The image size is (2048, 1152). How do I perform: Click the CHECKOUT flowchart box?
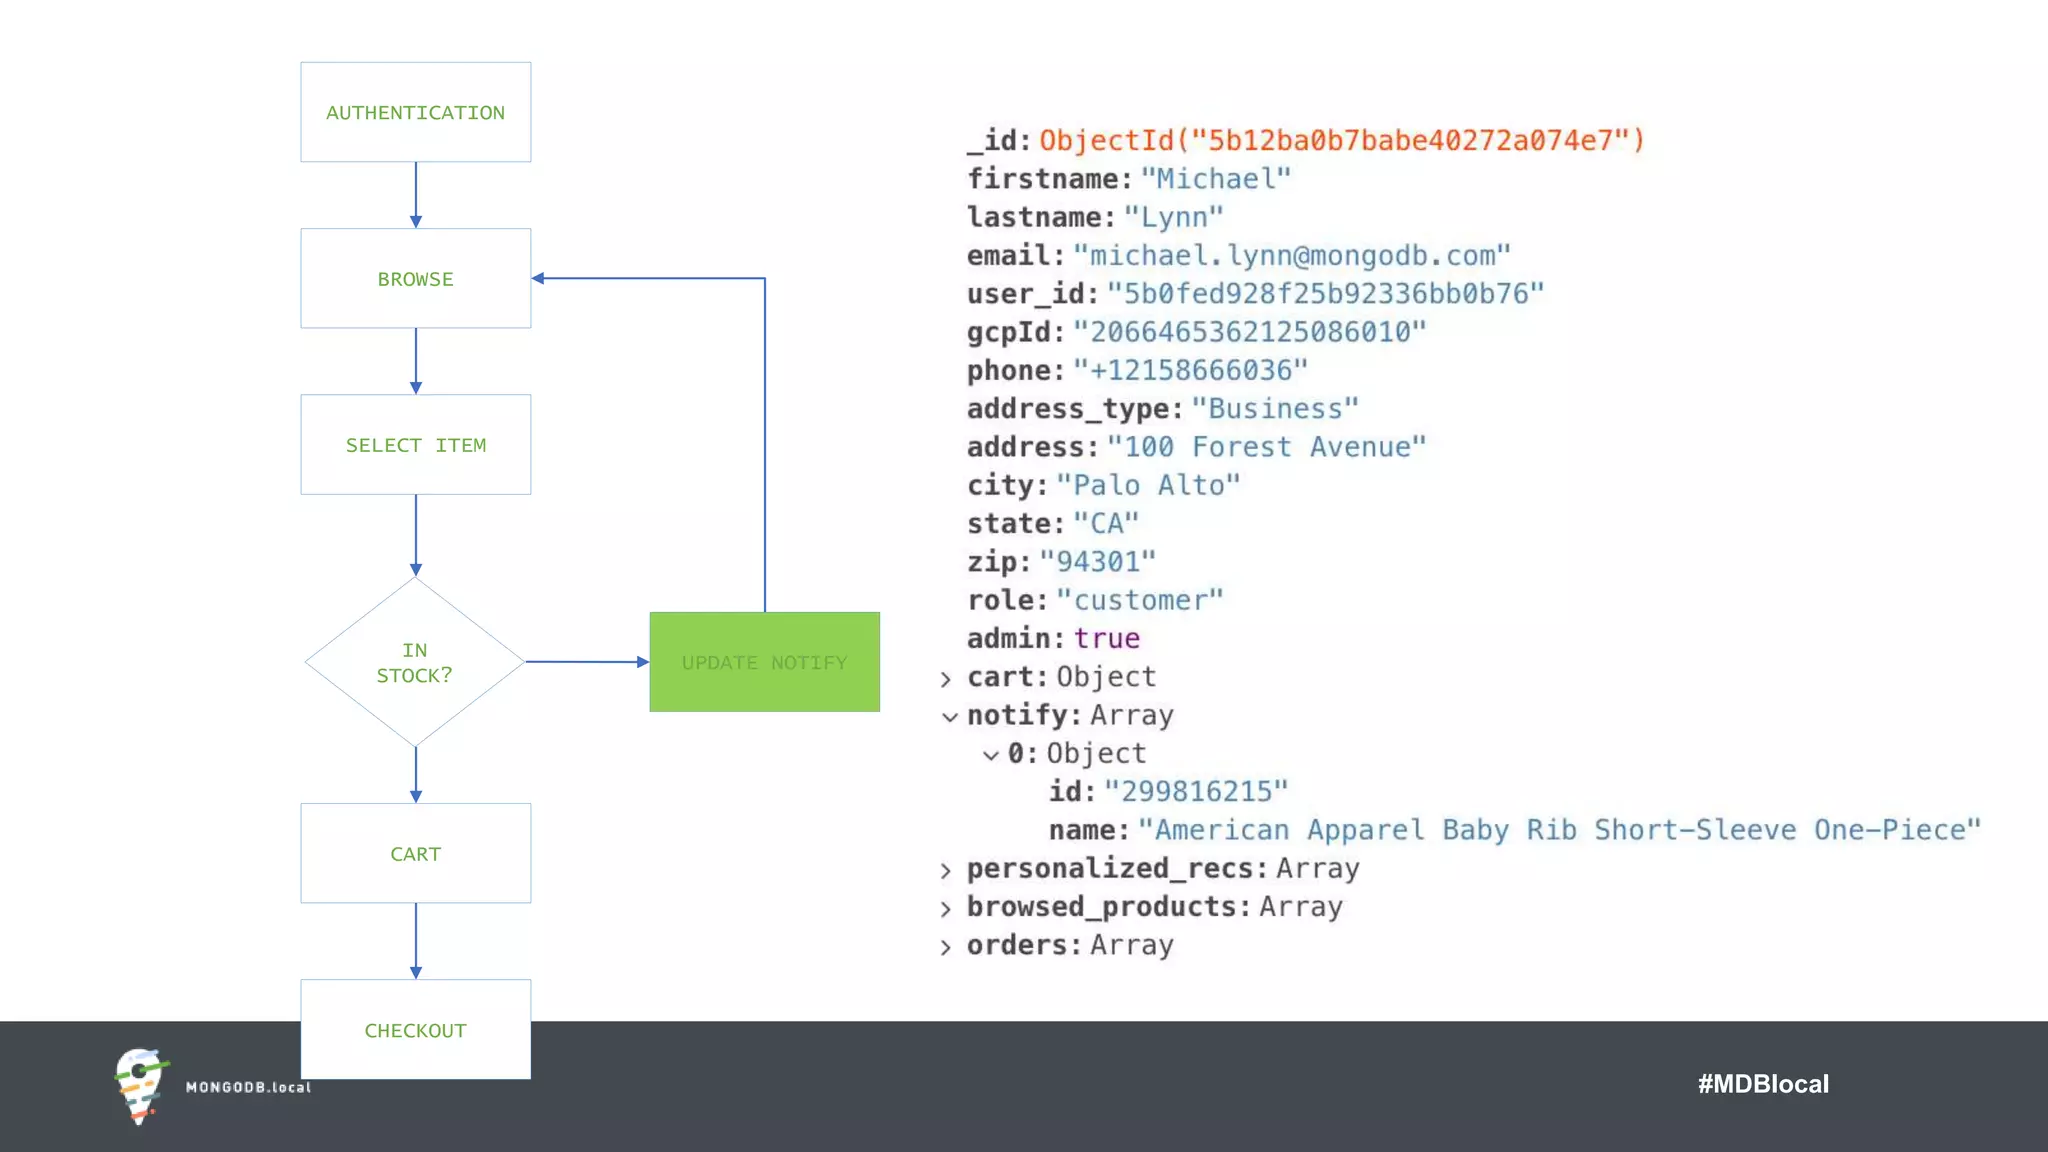coord(415,1029)
